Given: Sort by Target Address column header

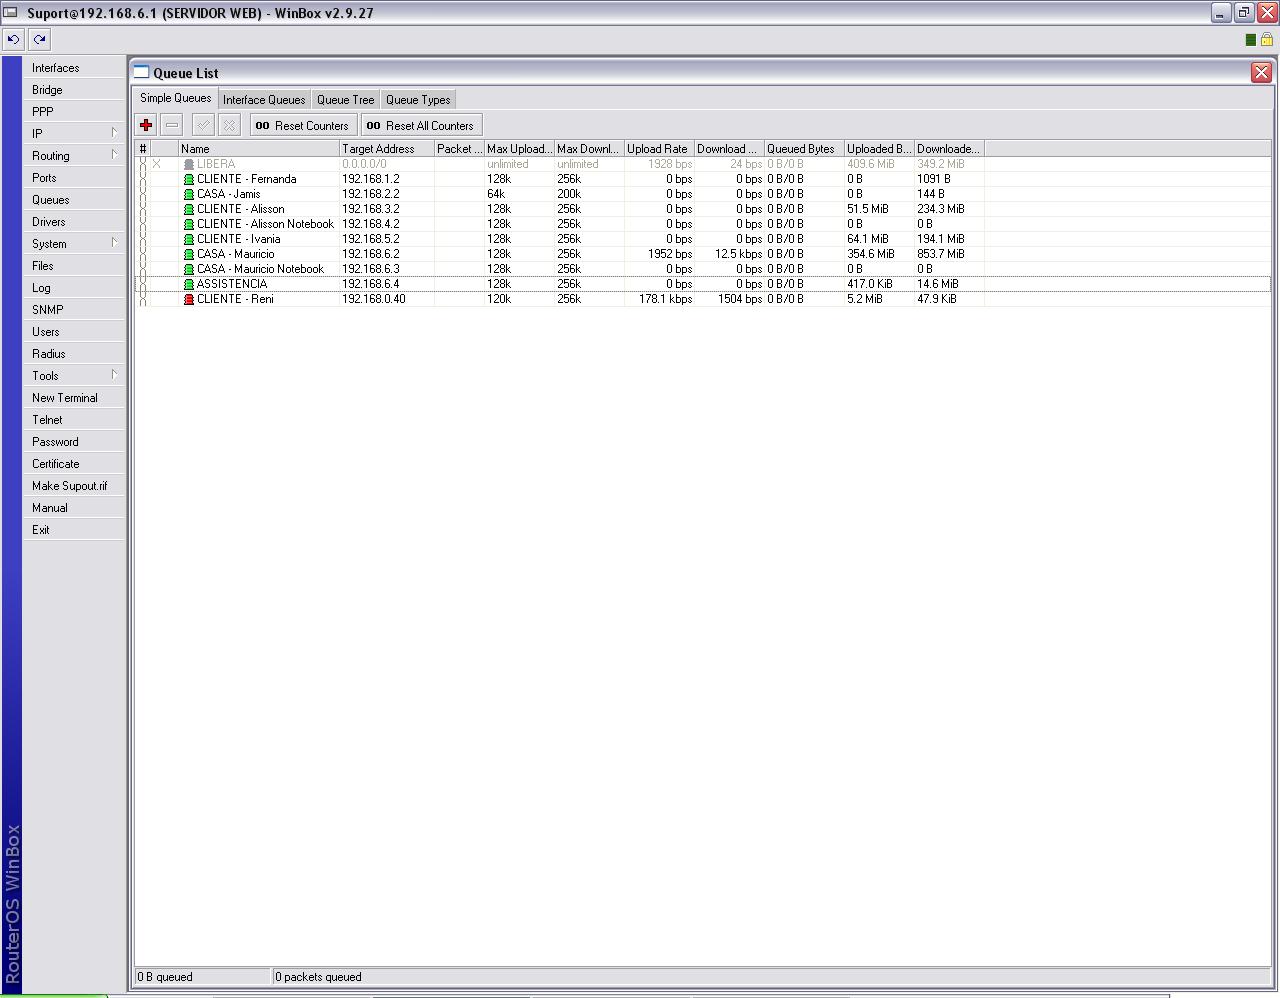Looking at the screenshot, I should pos(387,149).
